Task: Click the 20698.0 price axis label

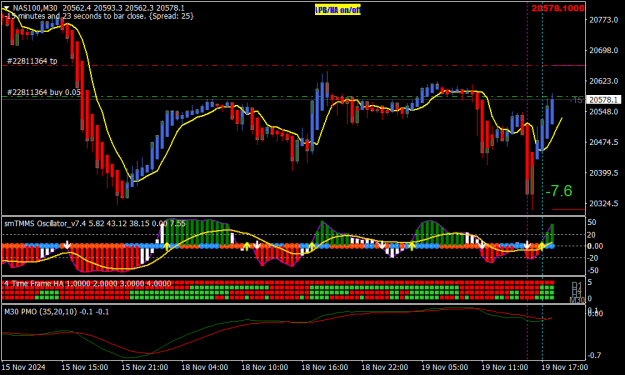Action: click(x=603, y=50)
